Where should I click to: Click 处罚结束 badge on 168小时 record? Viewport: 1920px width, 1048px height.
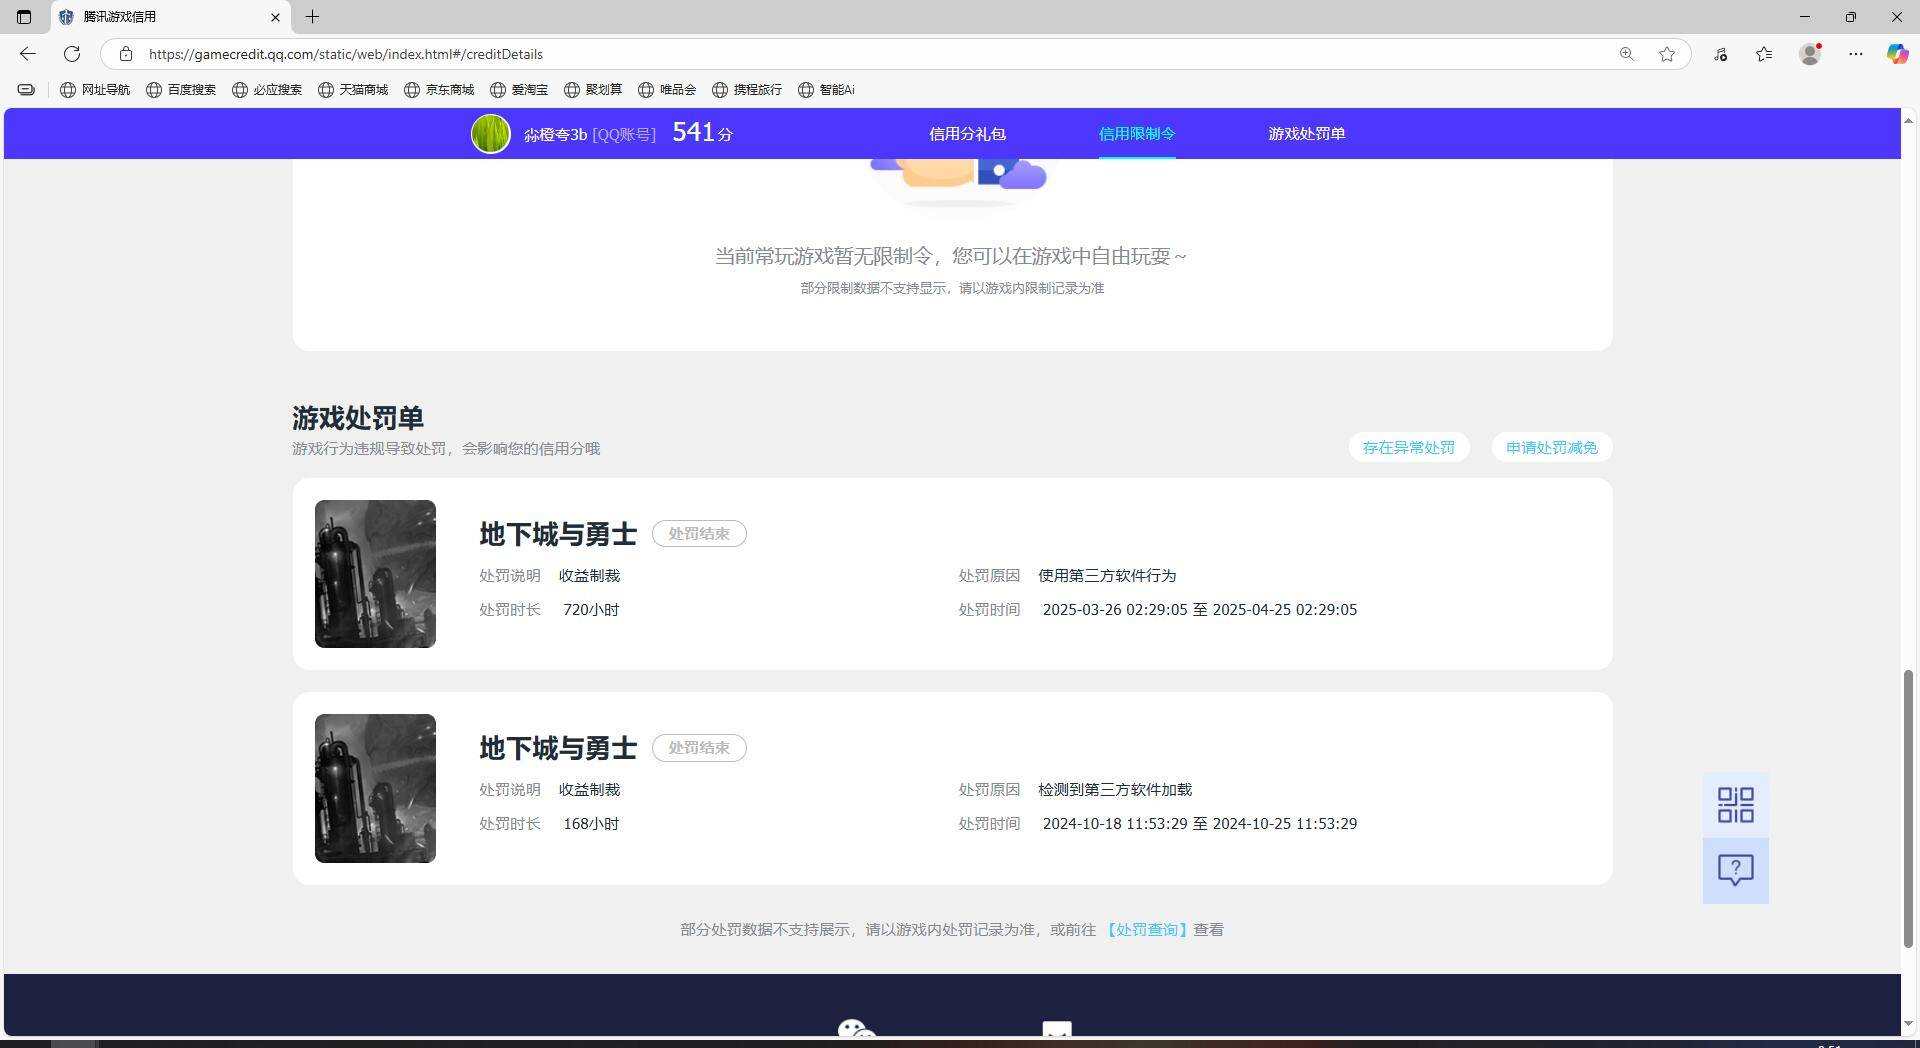tap(699, 748)
